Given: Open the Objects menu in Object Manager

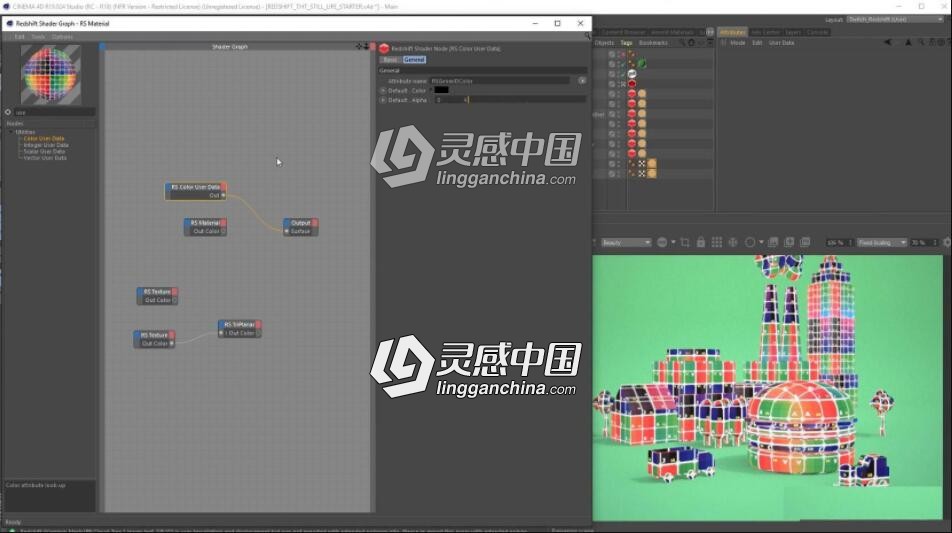Looking at the screenshot, I should pos(604,43).
